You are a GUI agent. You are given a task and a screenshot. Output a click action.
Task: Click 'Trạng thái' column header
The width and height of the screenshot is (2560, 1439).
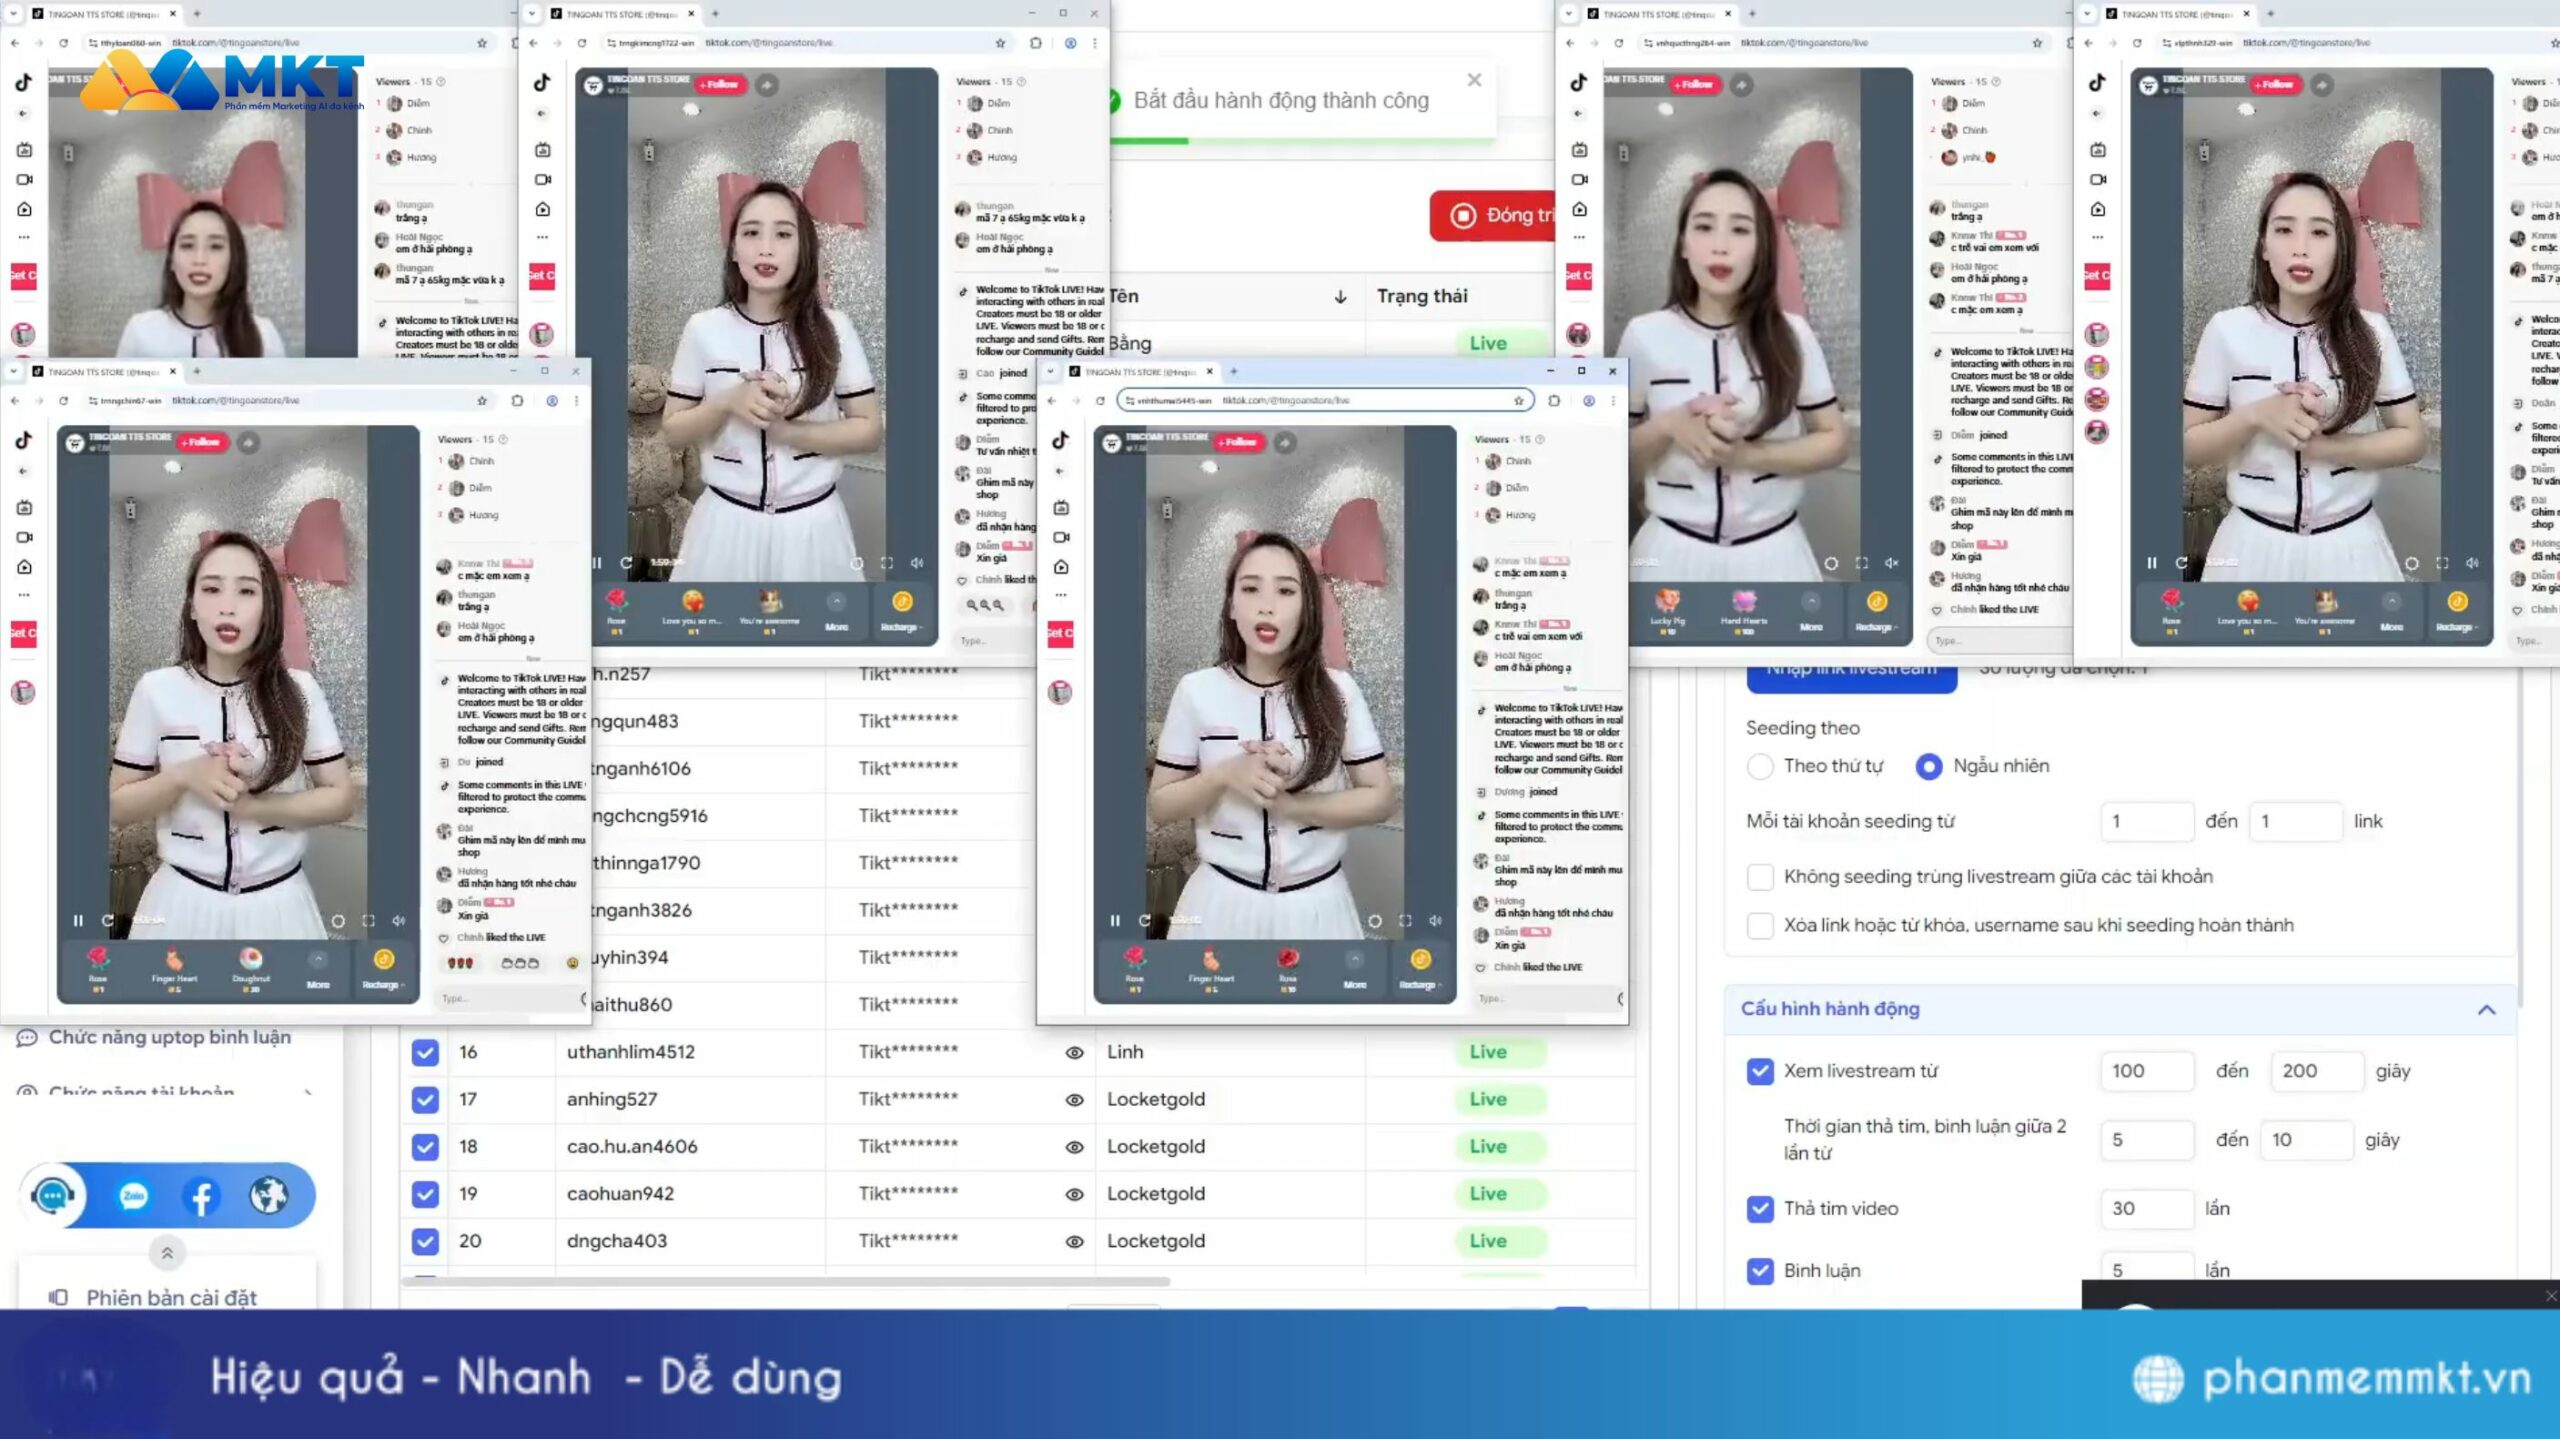coord(1421,296)
